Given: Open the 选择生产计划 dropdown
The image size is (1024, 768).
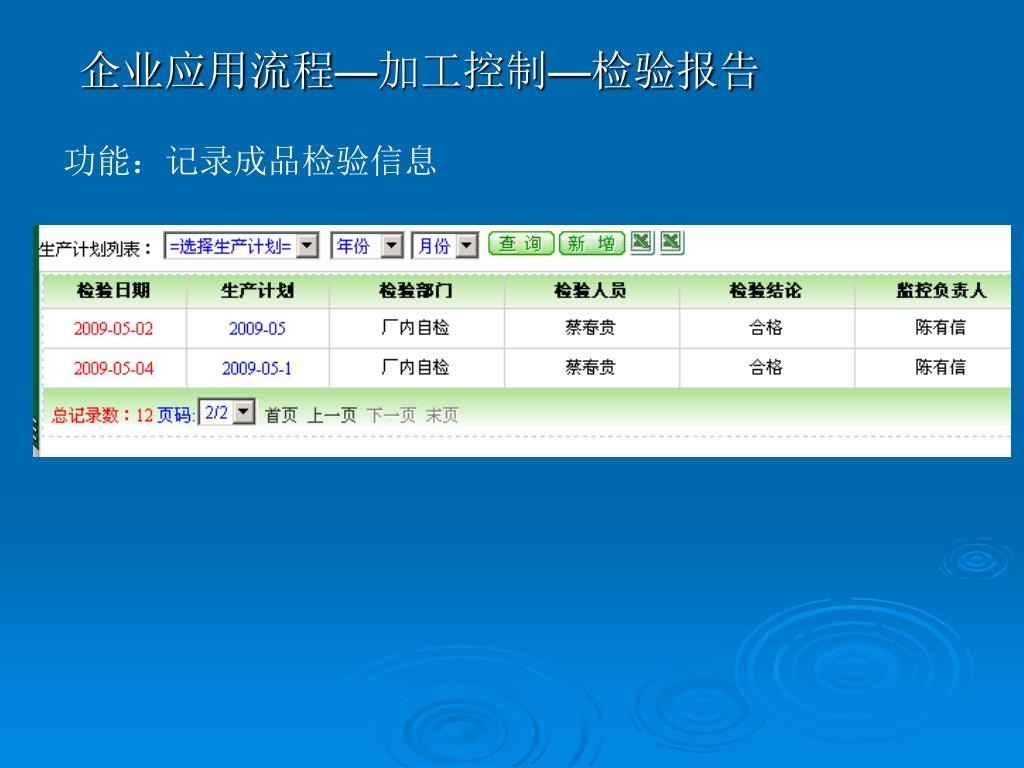Looking at the screenshot, I should click(x=241, y=246).
